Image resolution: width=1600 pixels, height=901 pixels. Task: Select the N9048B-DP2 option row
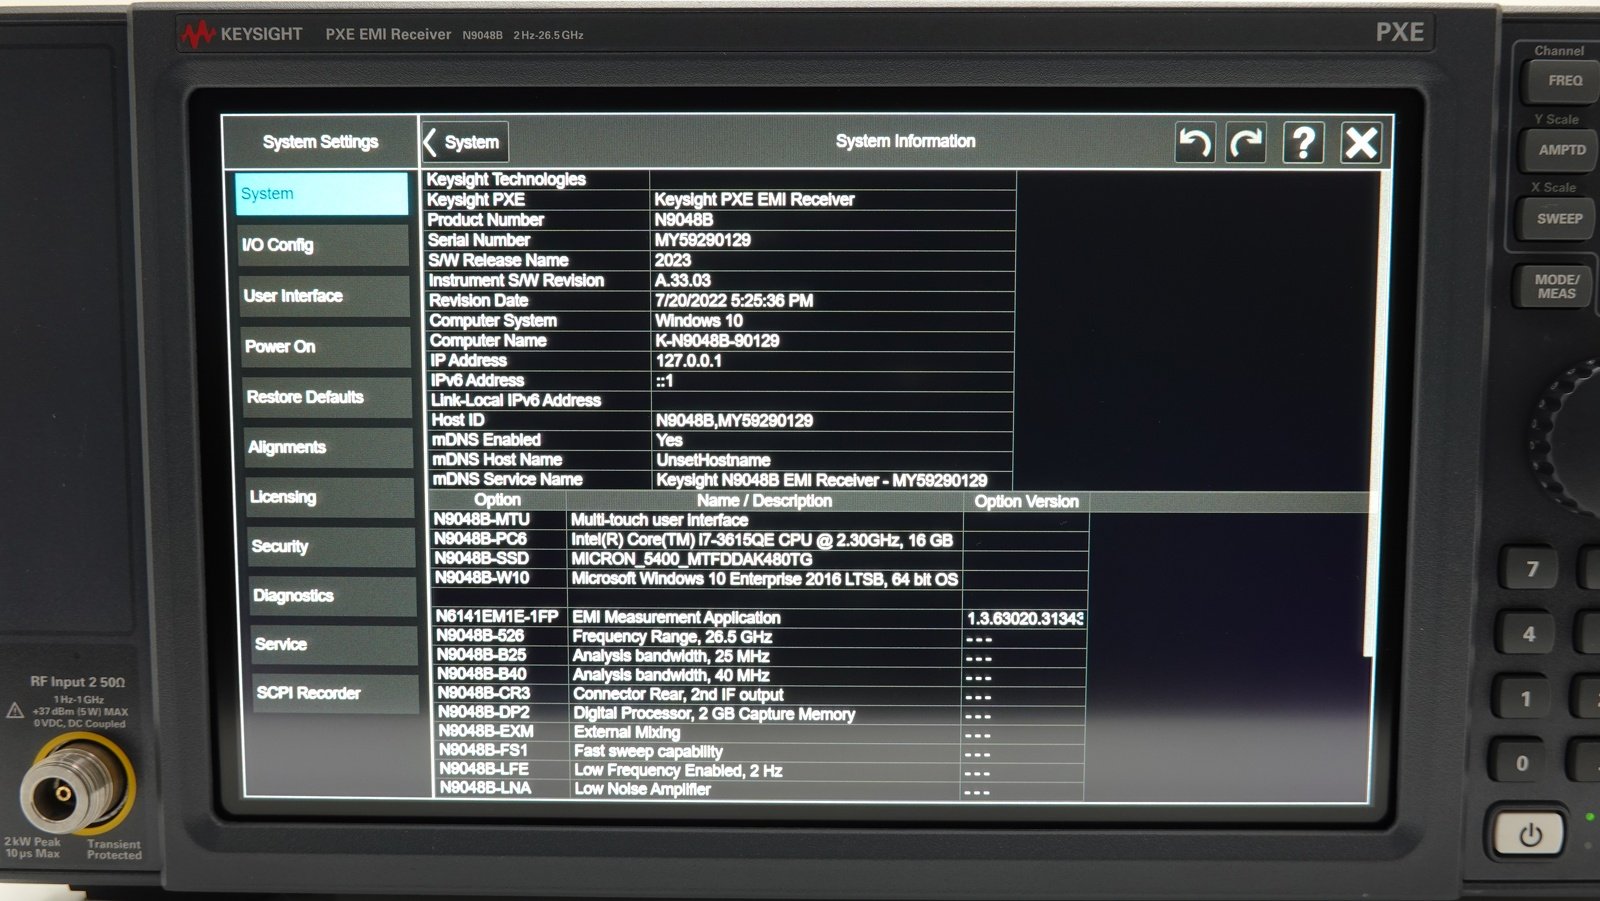pyautogui.click(x=760, y=713)
